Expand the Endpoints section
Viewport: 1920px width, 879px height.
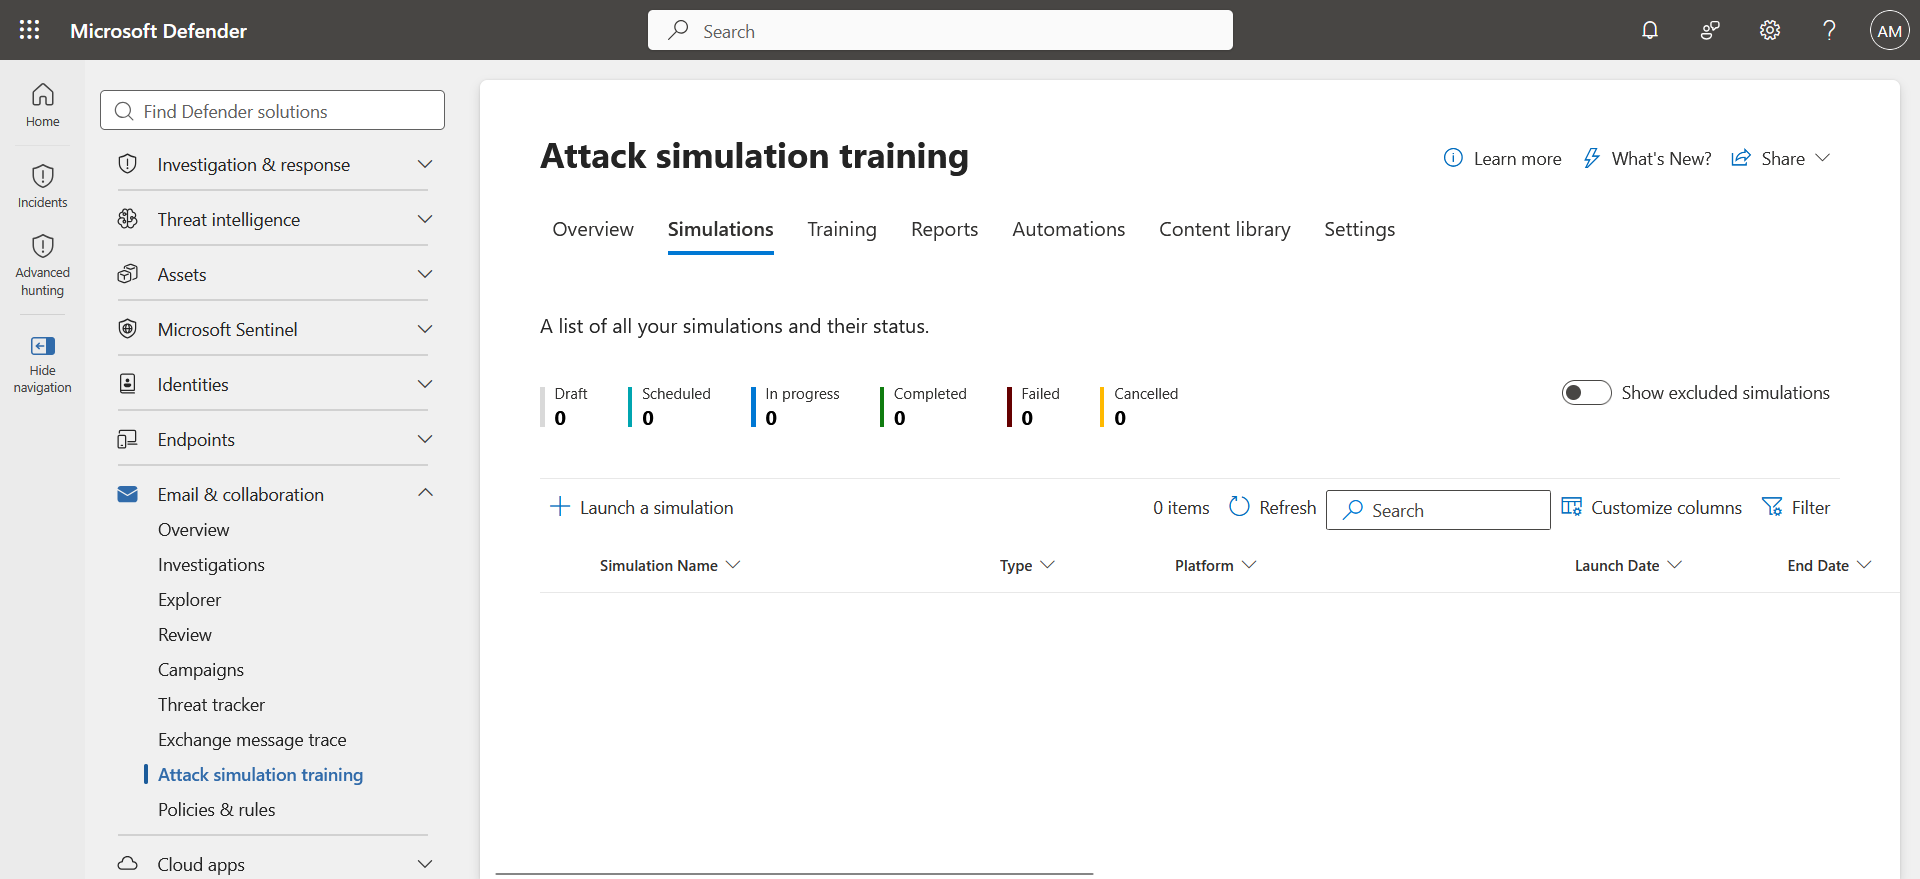[x=425, y=439]
